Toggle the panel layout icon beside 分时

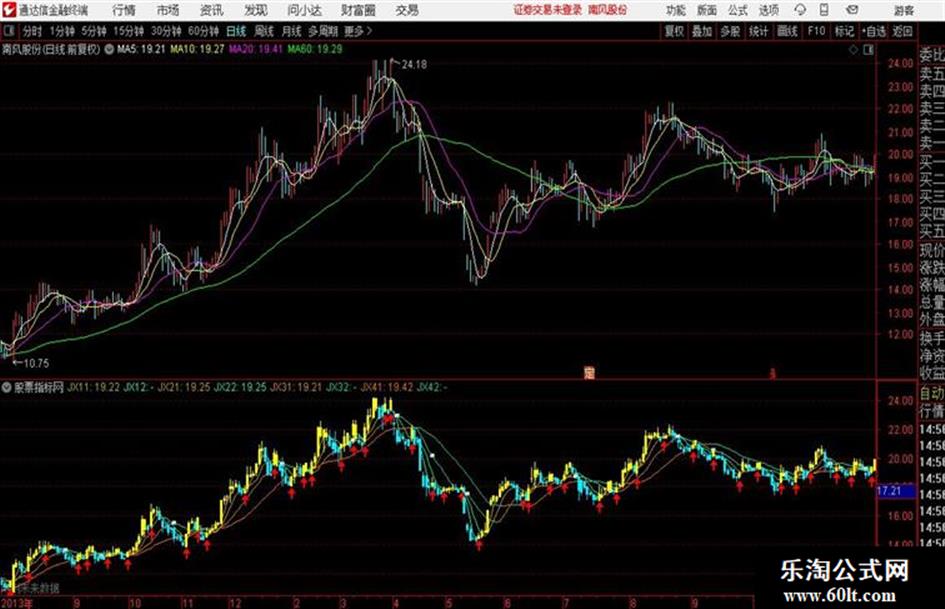tap(9, 31)
